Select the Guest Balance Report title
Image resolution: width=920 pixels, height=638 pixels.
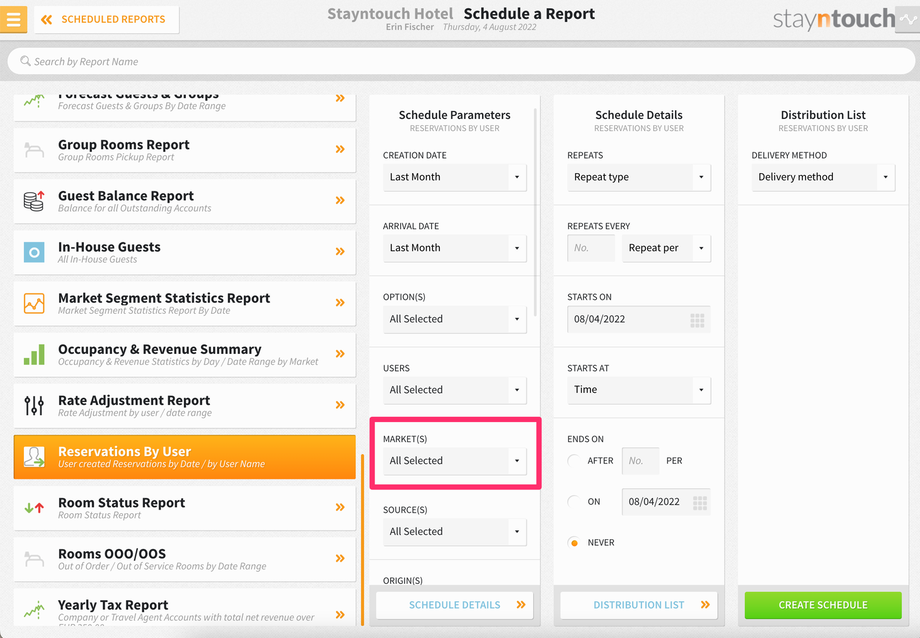click(x=126, y=195)
